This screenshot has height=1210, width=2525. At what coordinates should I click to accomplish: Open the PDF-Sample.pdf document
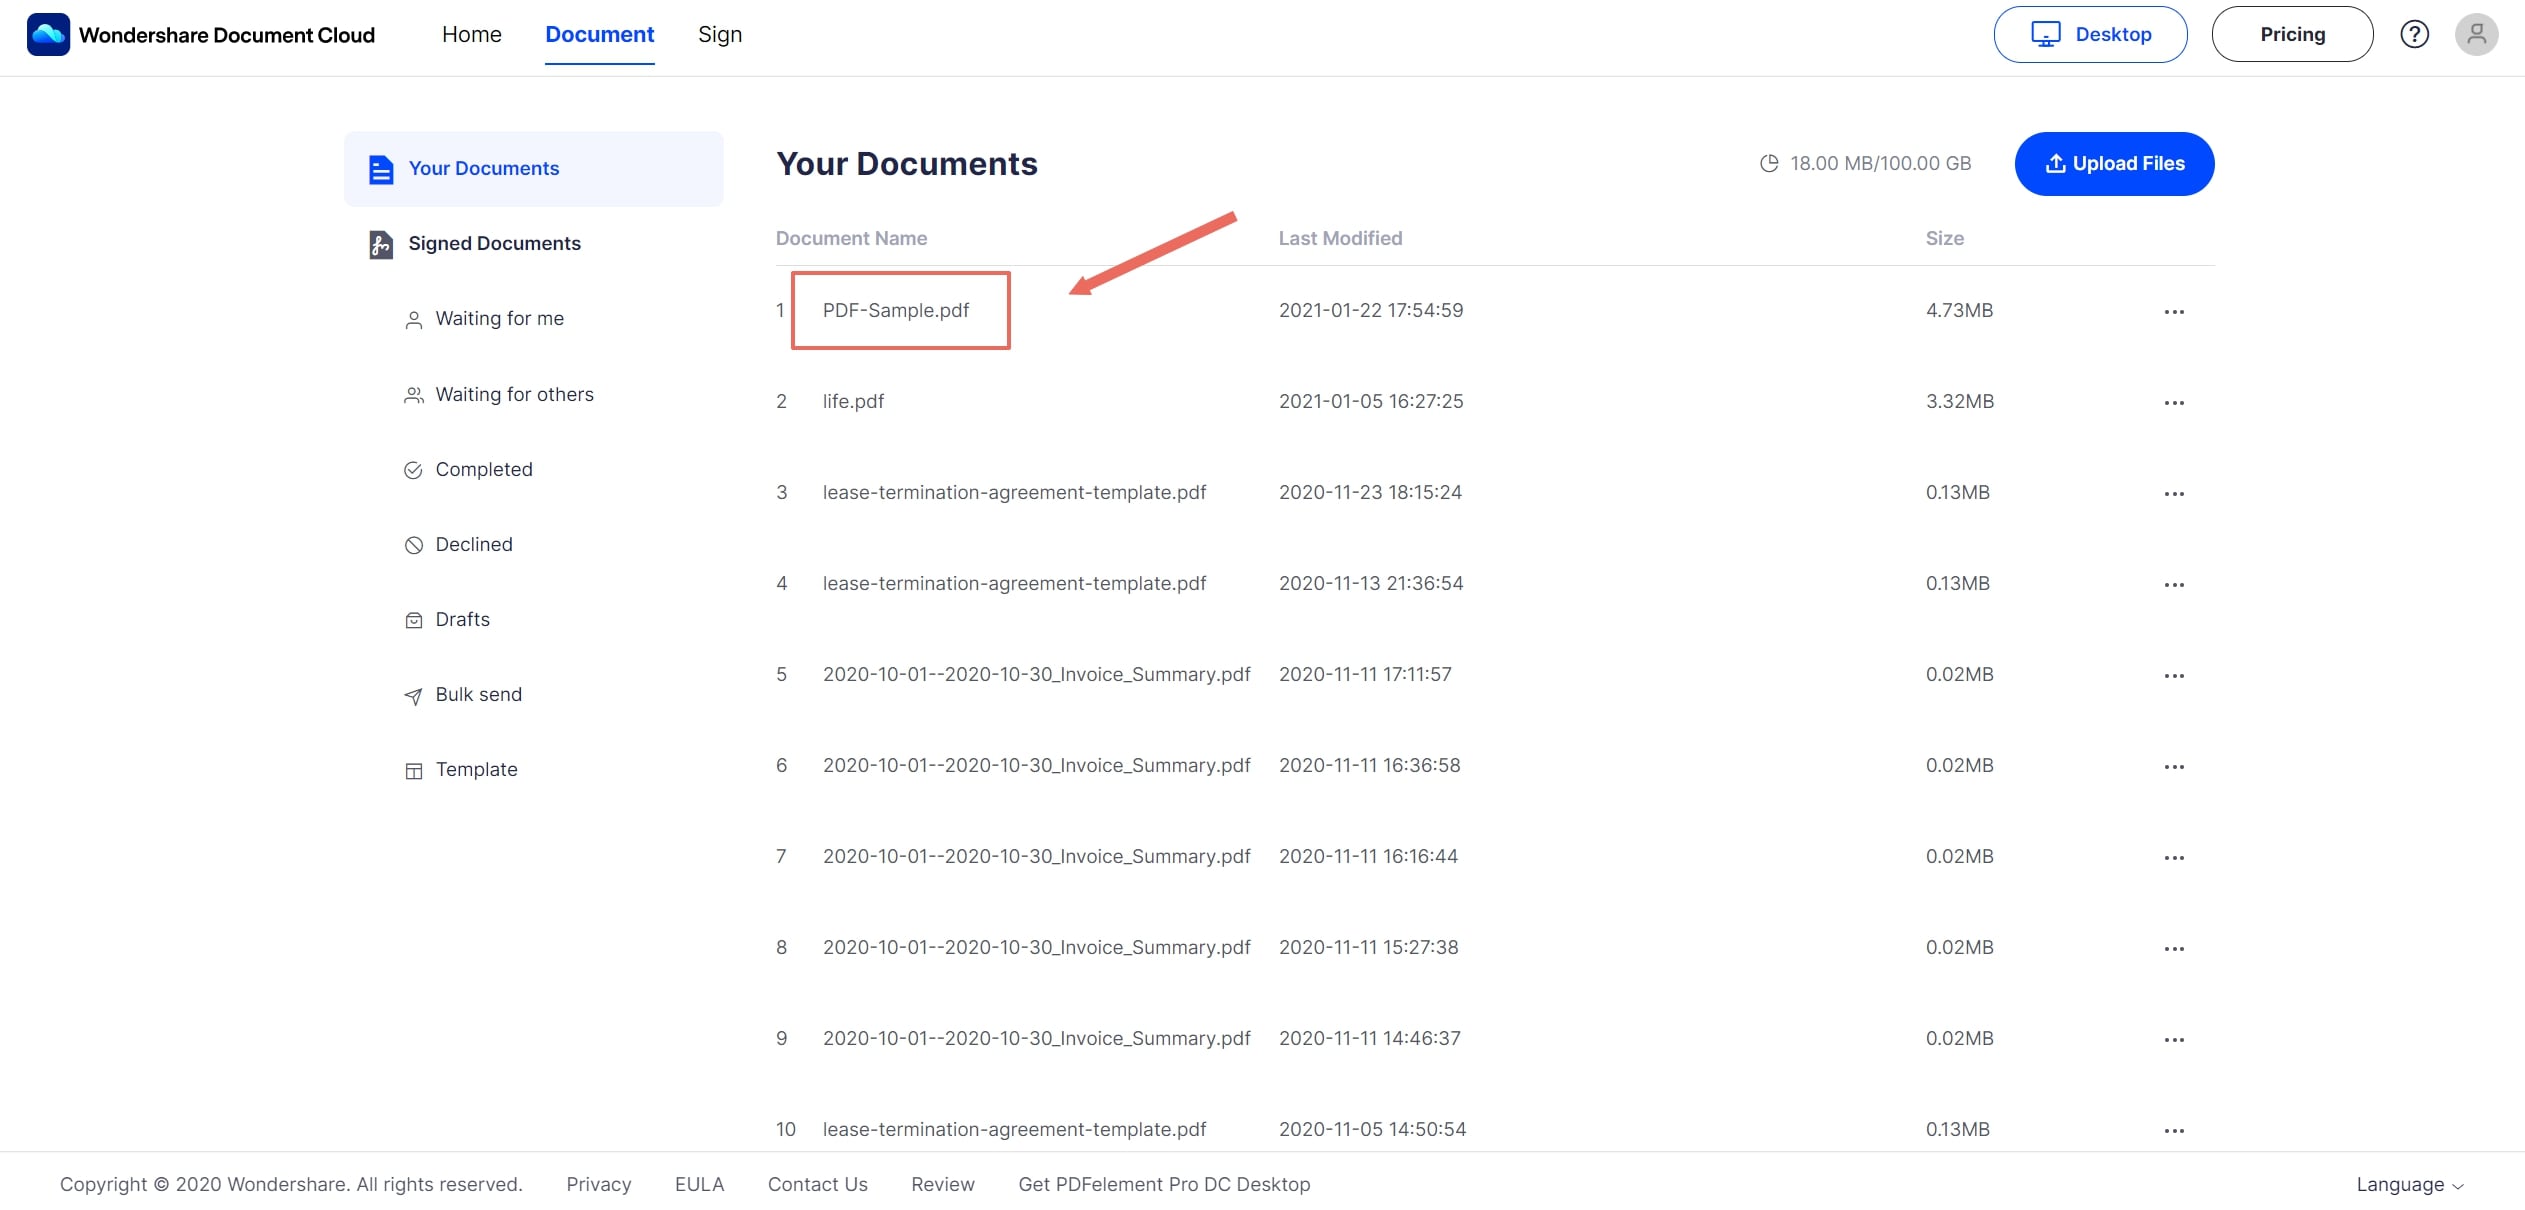[895, 311]
